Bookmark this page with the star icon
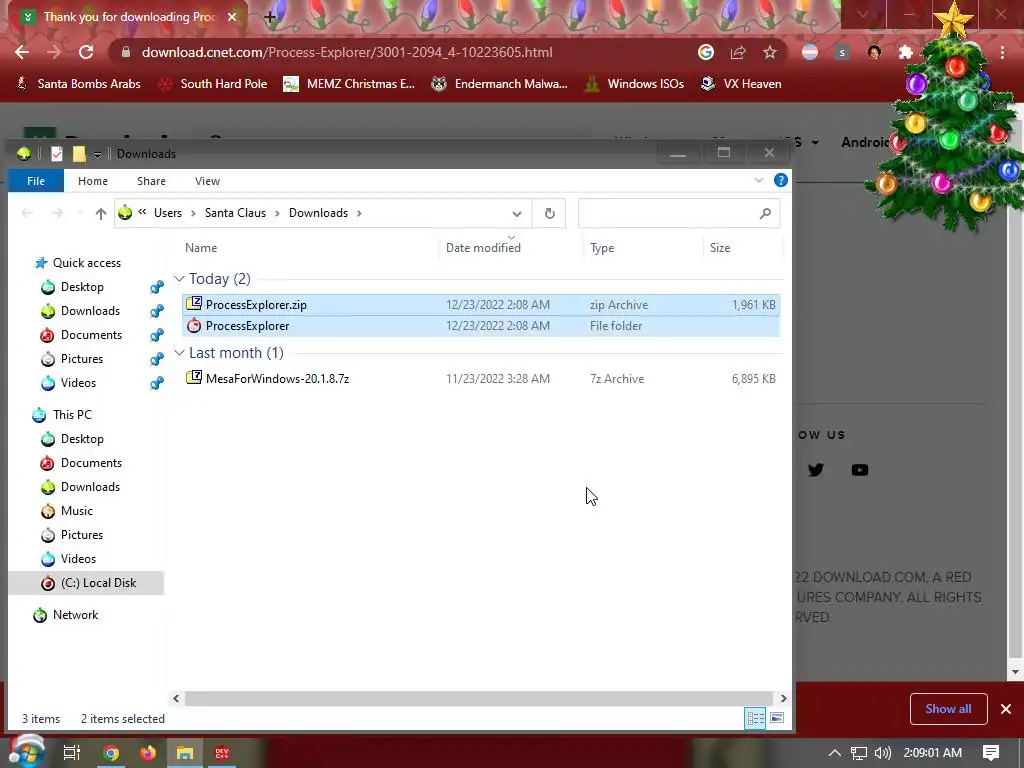 coord(770,52)
